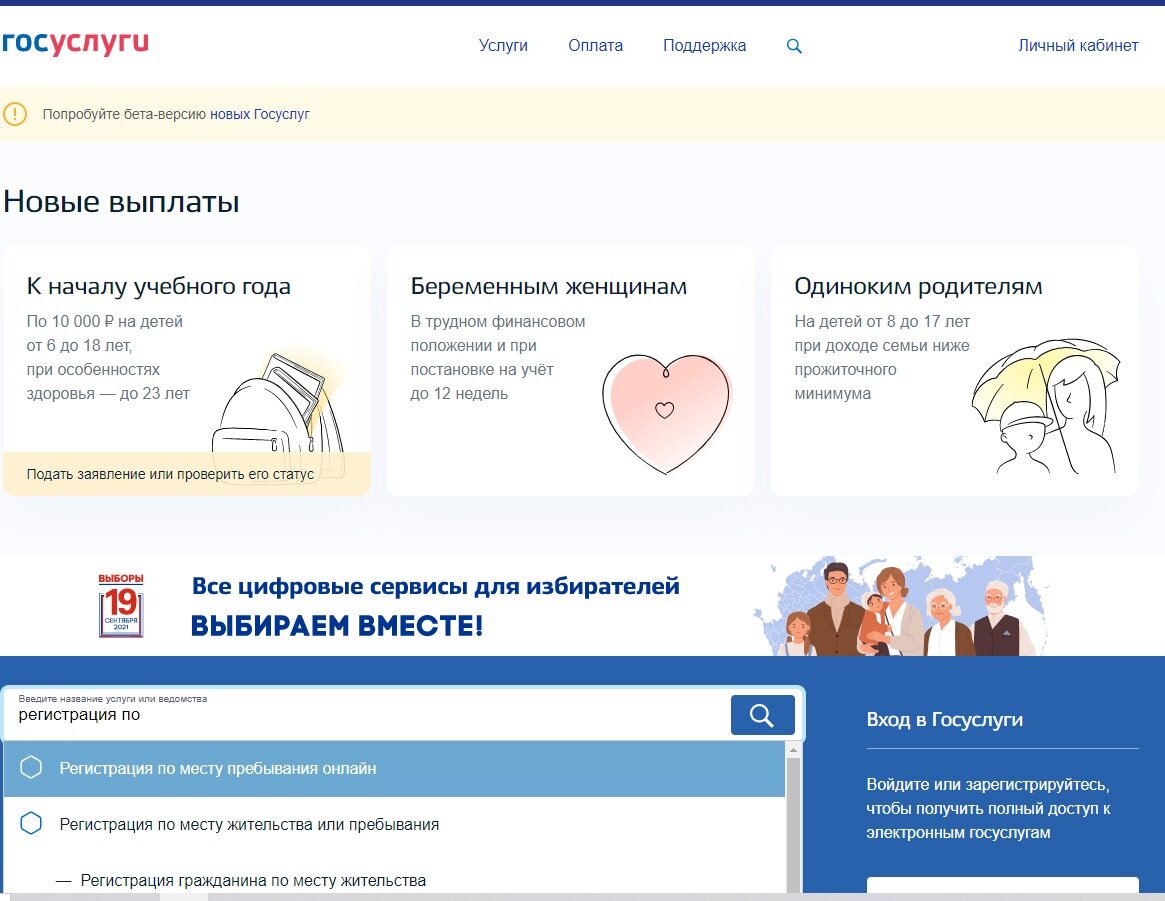Click text На детей от 8 до 17 лет

point(882,322)
